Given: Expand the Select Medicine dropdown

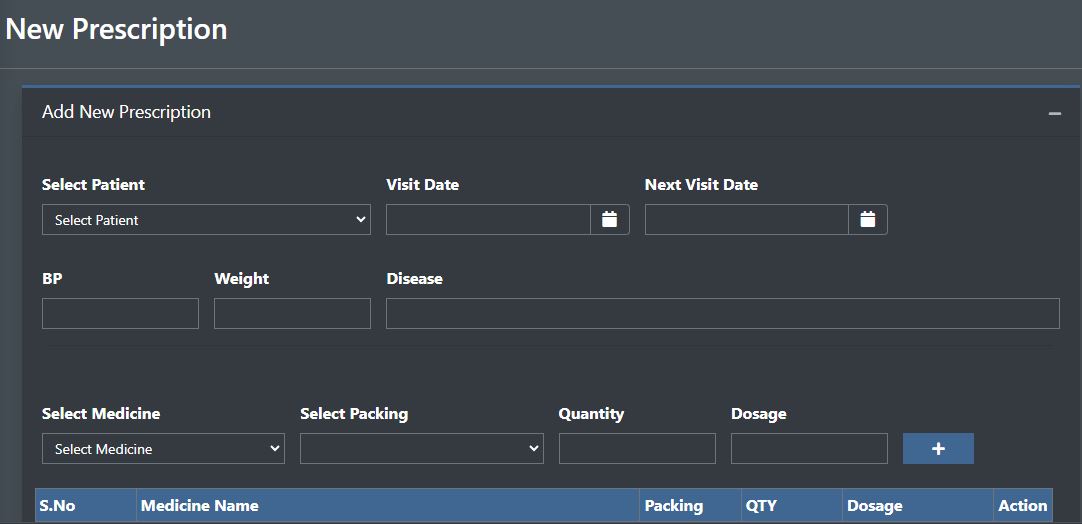Looking at the screenshot, I should coord(163,449).
